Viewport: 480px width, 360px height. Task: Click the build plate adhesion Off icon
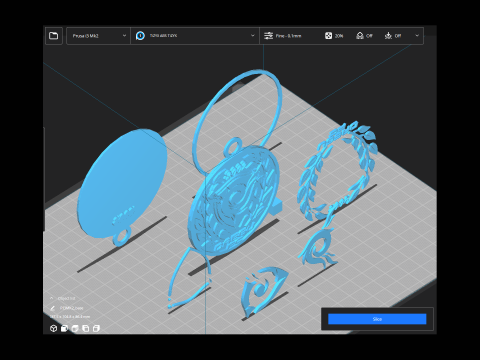pos(388,36)
